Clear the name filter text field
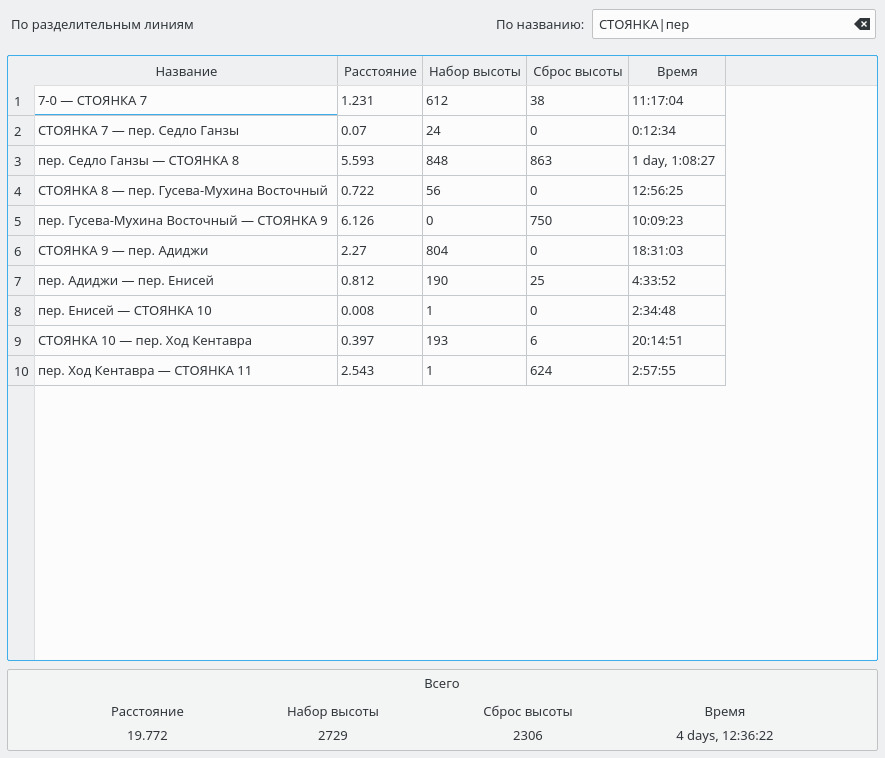Viewport: 885px width, 758px height. pyautogui.click(x=862, y=25)
